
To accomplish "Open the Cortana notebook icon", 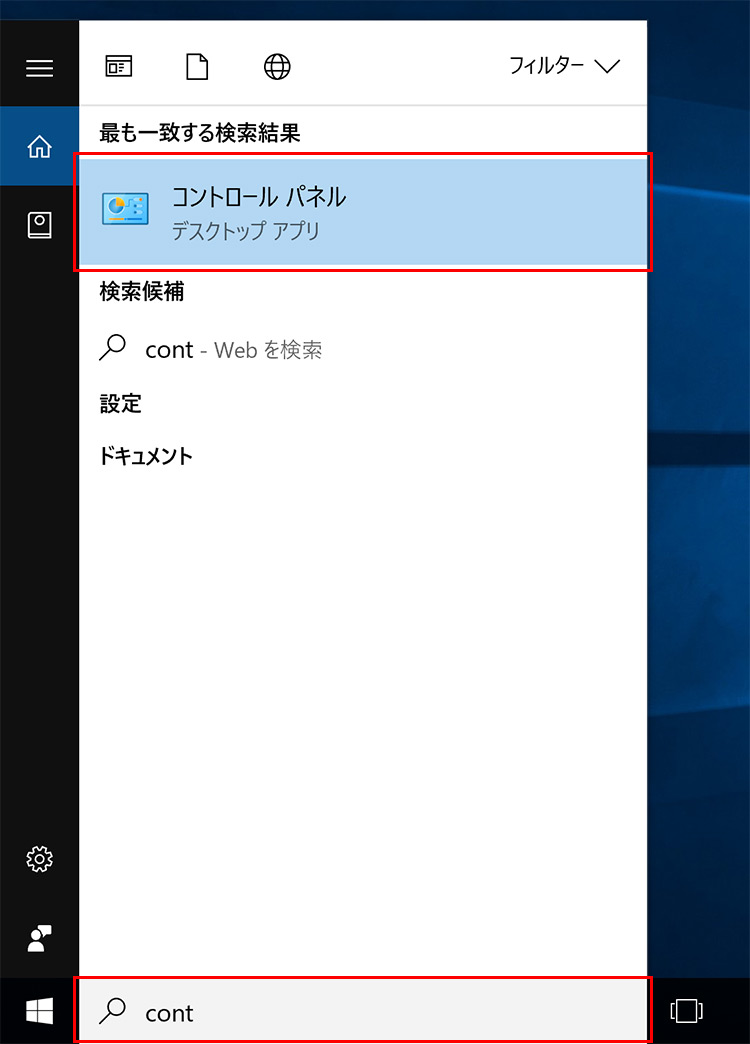I will click(x=39, y=225).
